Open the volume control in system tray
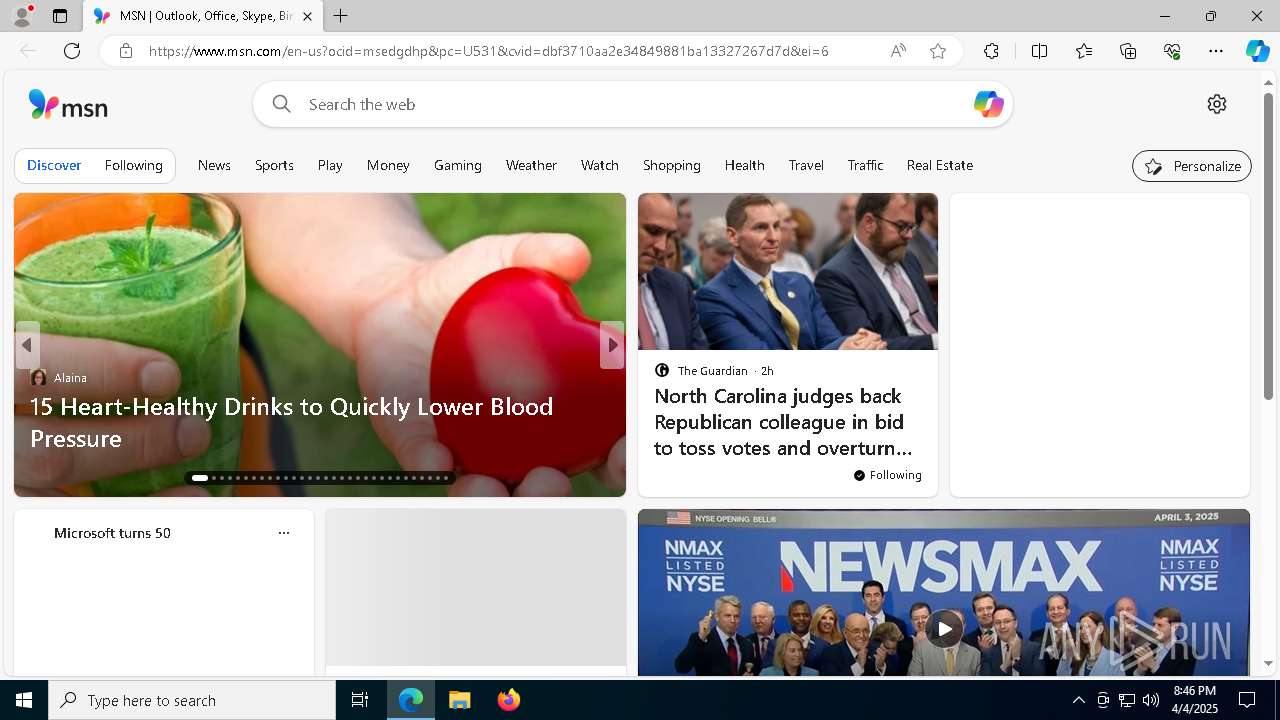The image size is (1280, 720). pyautogui.click(x=1150, y=700)
